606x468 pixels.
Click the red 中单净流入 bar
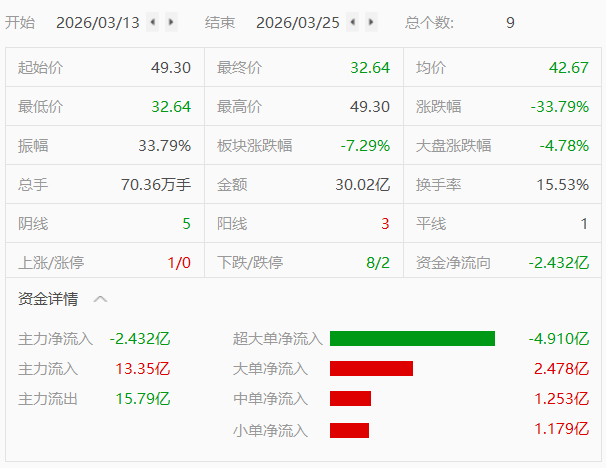(351, 398)
